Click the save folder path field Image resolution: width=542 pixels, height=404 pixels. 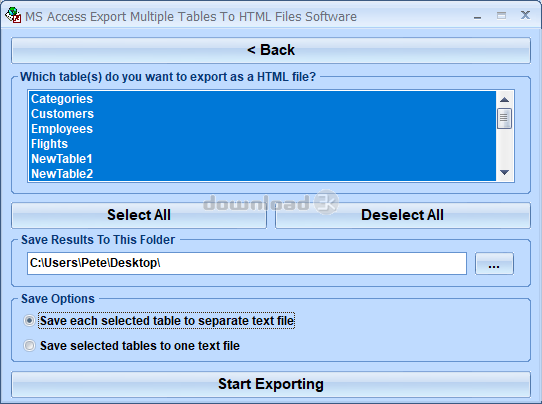(247, 263)
